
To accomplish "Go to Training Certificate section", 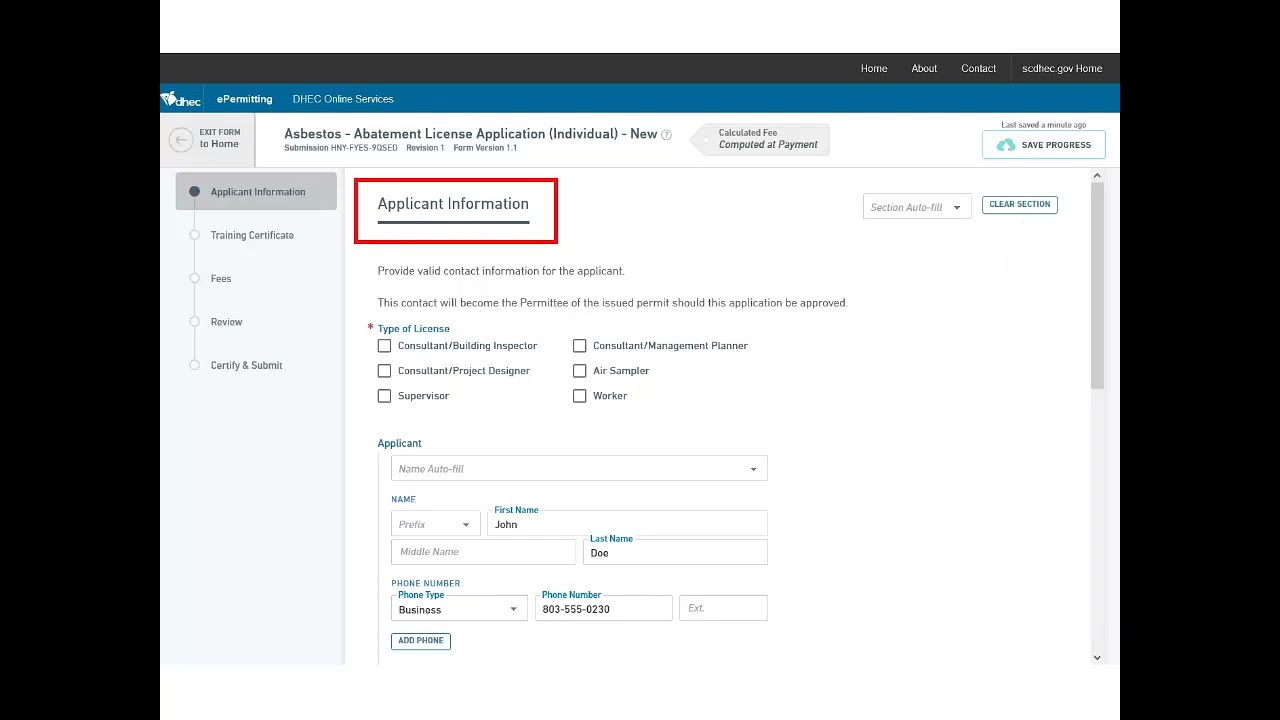I will 252,235.
